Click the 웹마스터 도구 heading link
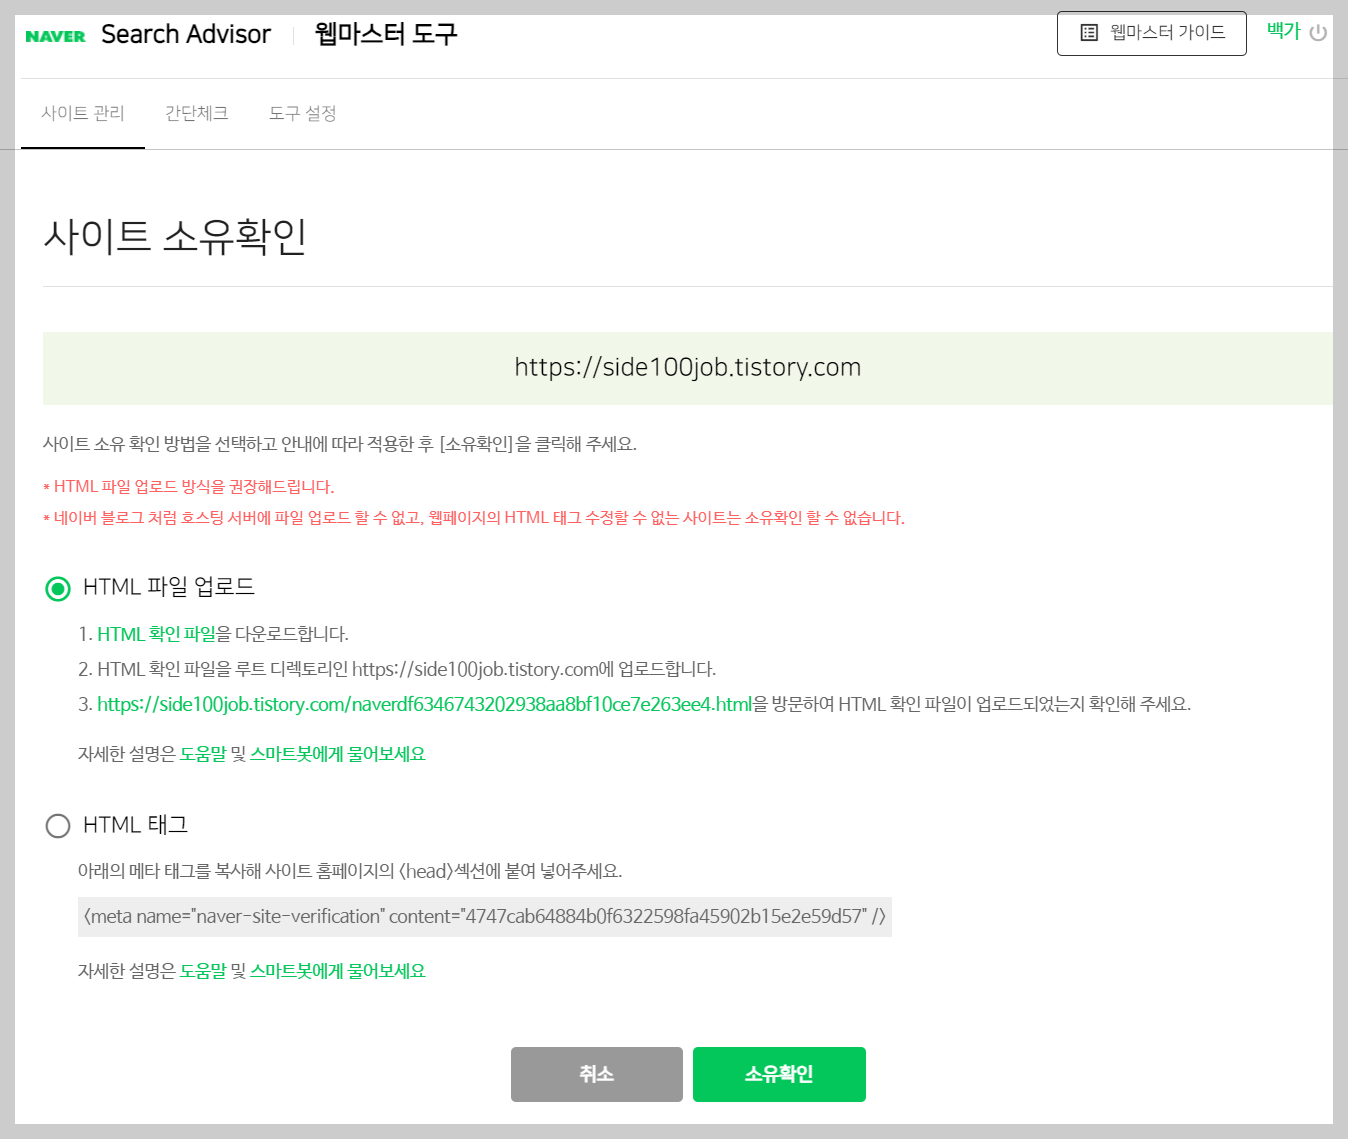The image size is (1348, 1139). pyautogui.click(x=386, y=34)
